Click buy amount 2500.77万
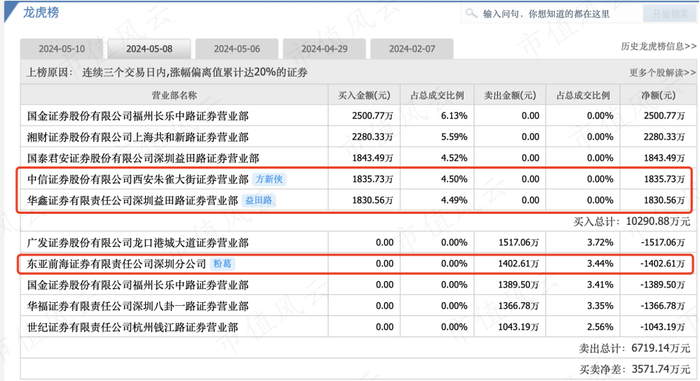 pos(373,116)
